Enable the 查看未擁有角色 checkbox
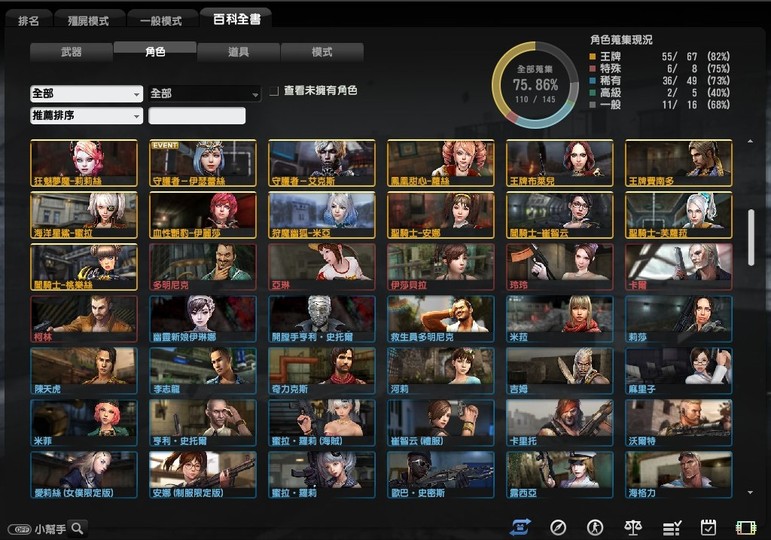This screenshot has width=771, height=540. [x=274, y=91]
